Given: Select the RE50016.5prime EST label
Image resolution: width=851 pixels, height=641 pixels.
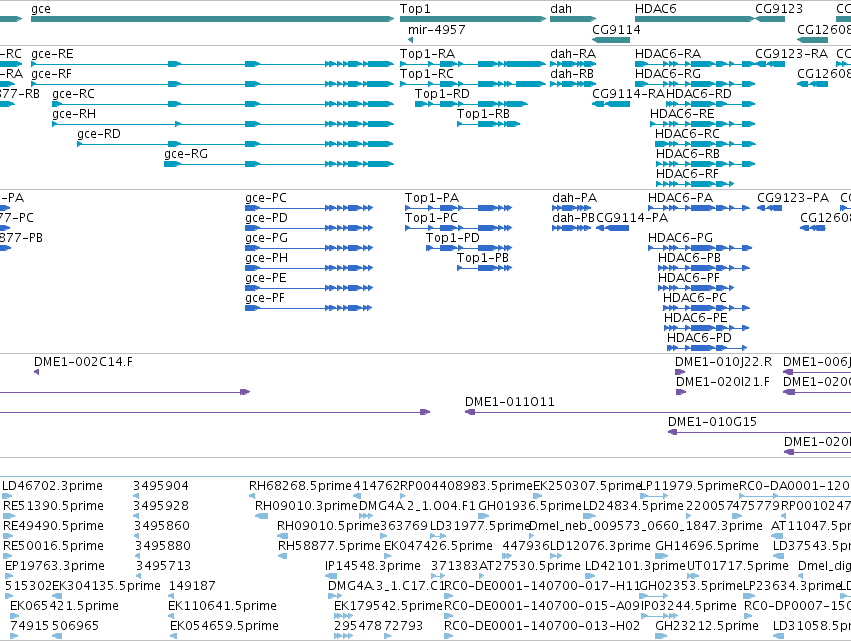Looking at the screenshot, I should tap(53, 547).
